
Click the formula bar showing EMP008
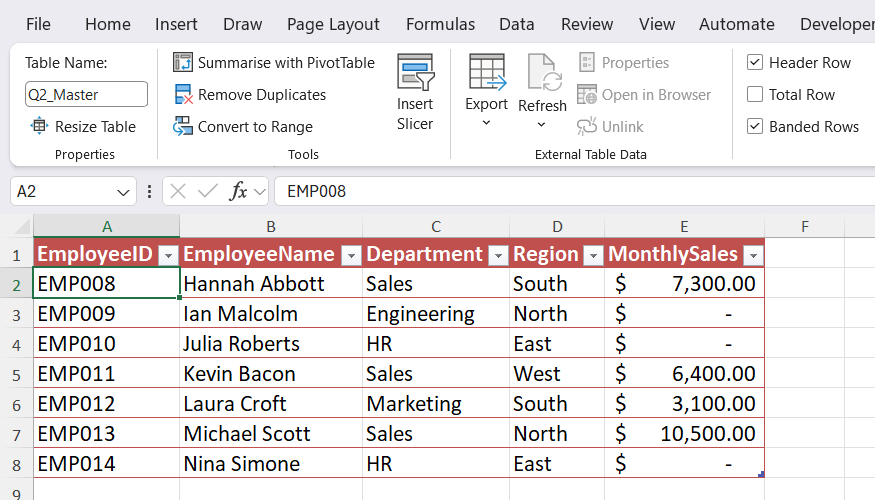click(x=575, y=191)
